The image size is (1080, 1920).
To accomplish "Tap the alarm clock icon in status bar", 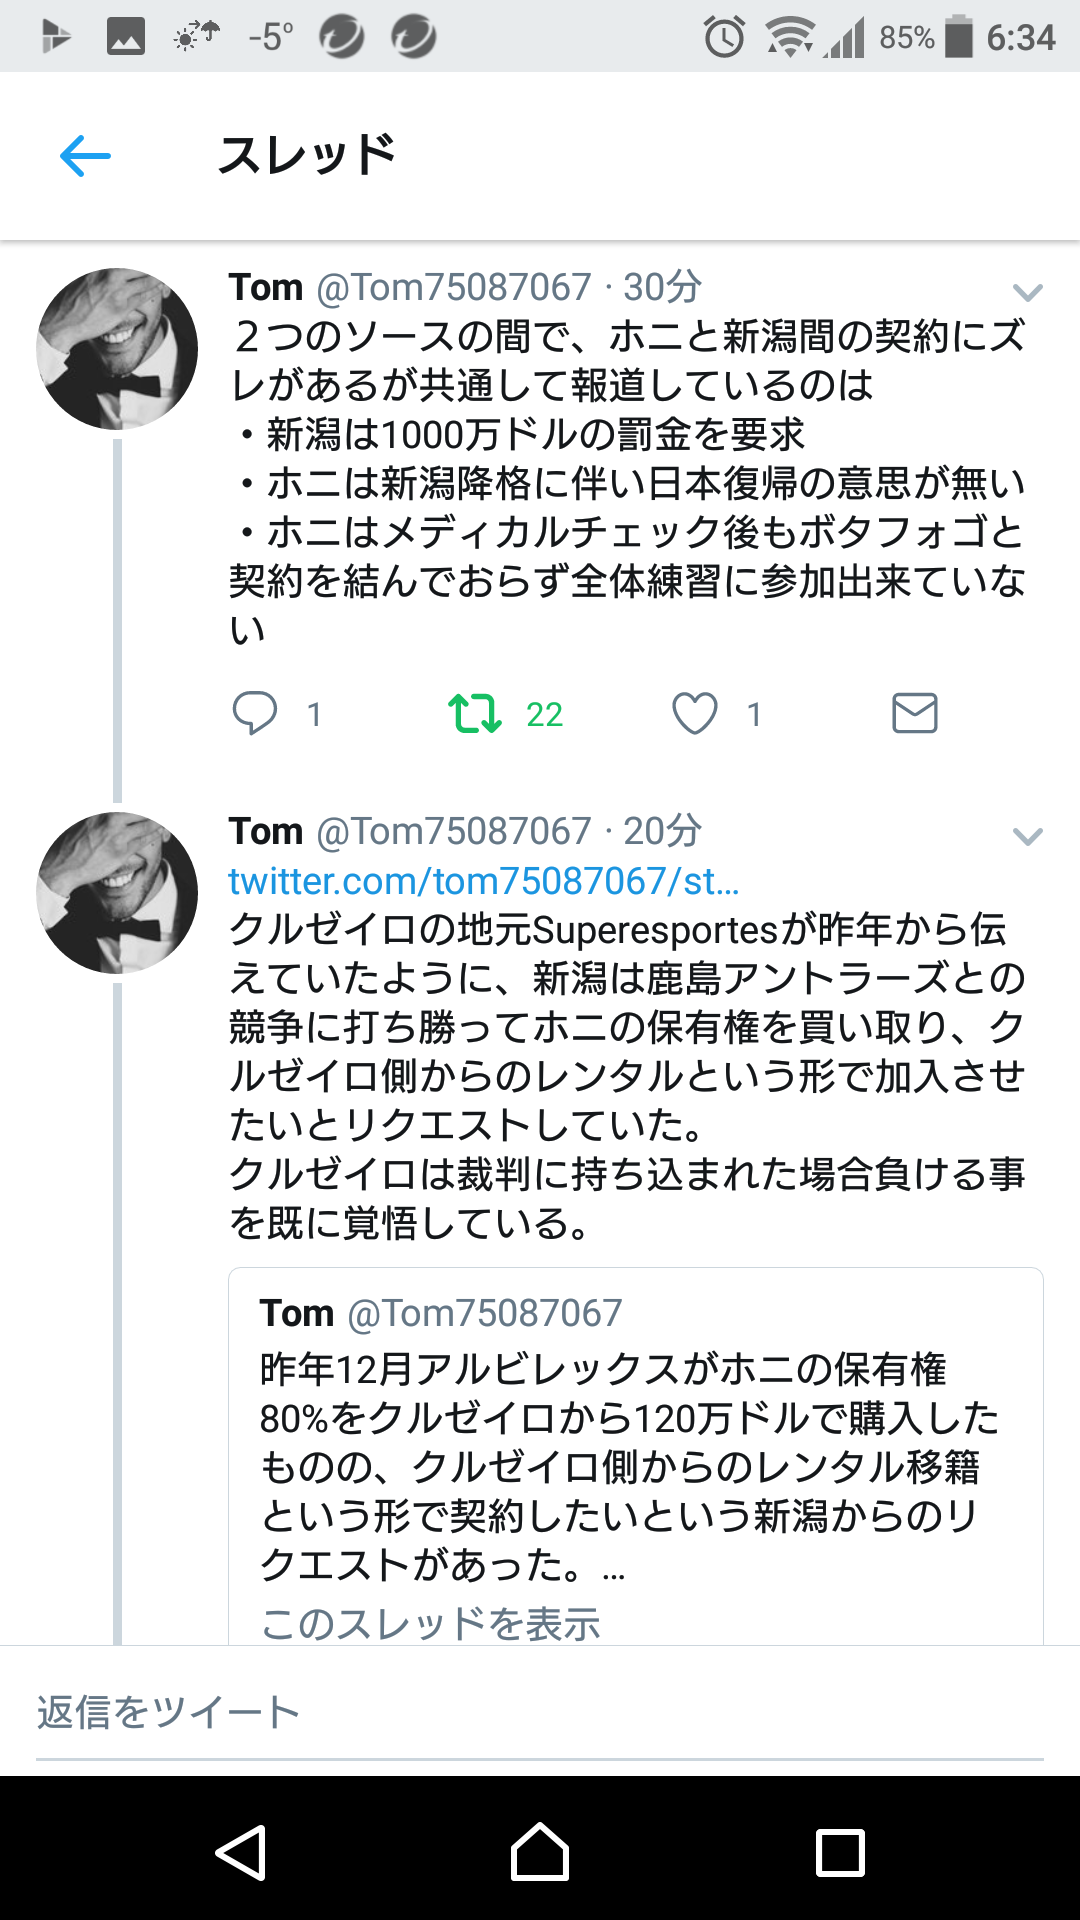I will coord(724,37).
